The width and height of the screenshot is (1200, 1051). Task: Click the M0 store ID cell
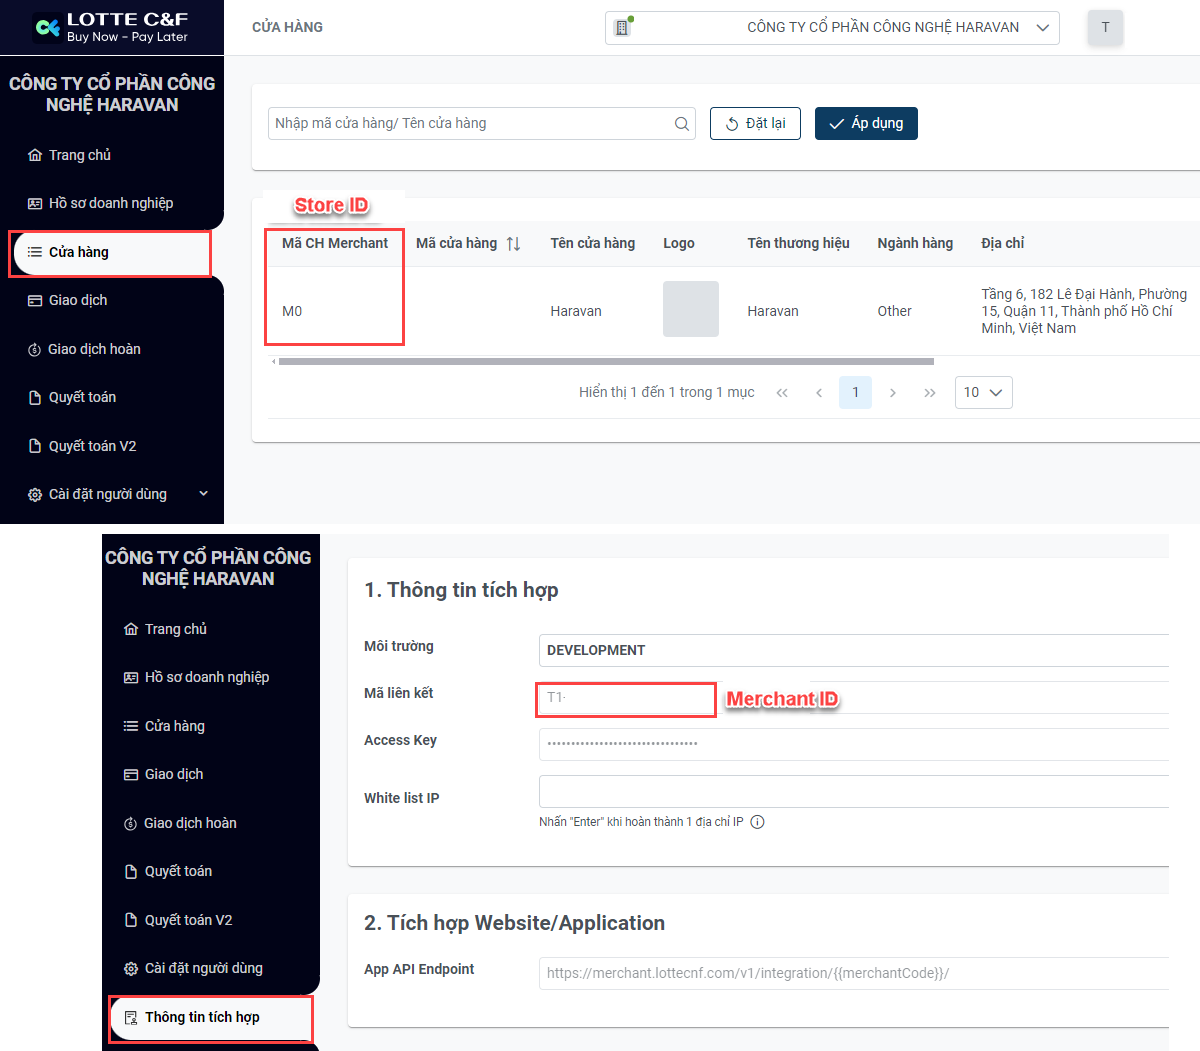pyautogui.click(x=292, y=311)
